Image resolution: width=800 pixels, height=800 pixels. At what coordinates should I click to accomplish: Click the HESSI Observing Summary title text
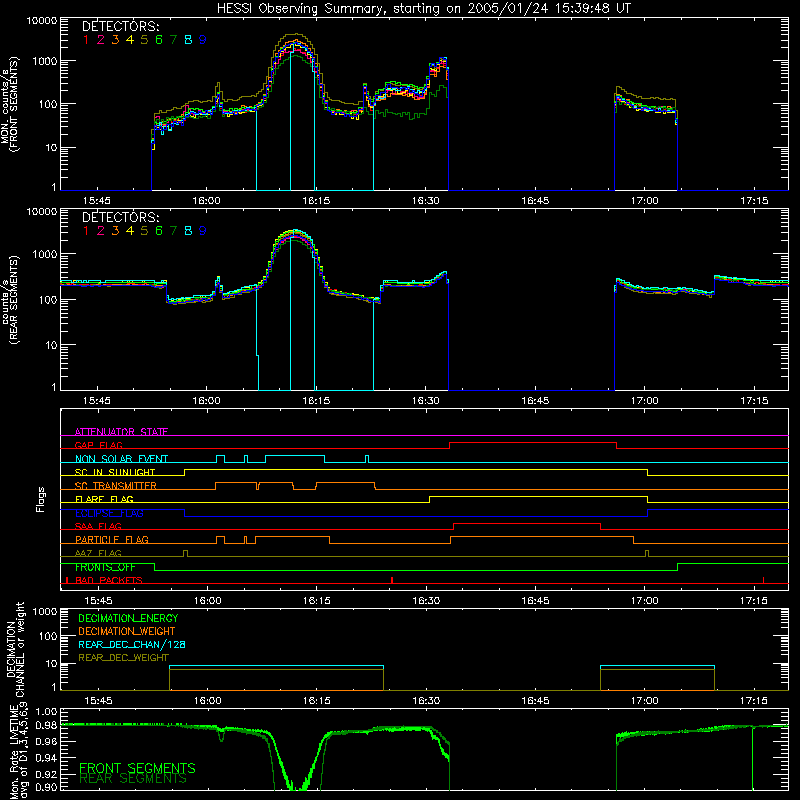coord(423,9)
